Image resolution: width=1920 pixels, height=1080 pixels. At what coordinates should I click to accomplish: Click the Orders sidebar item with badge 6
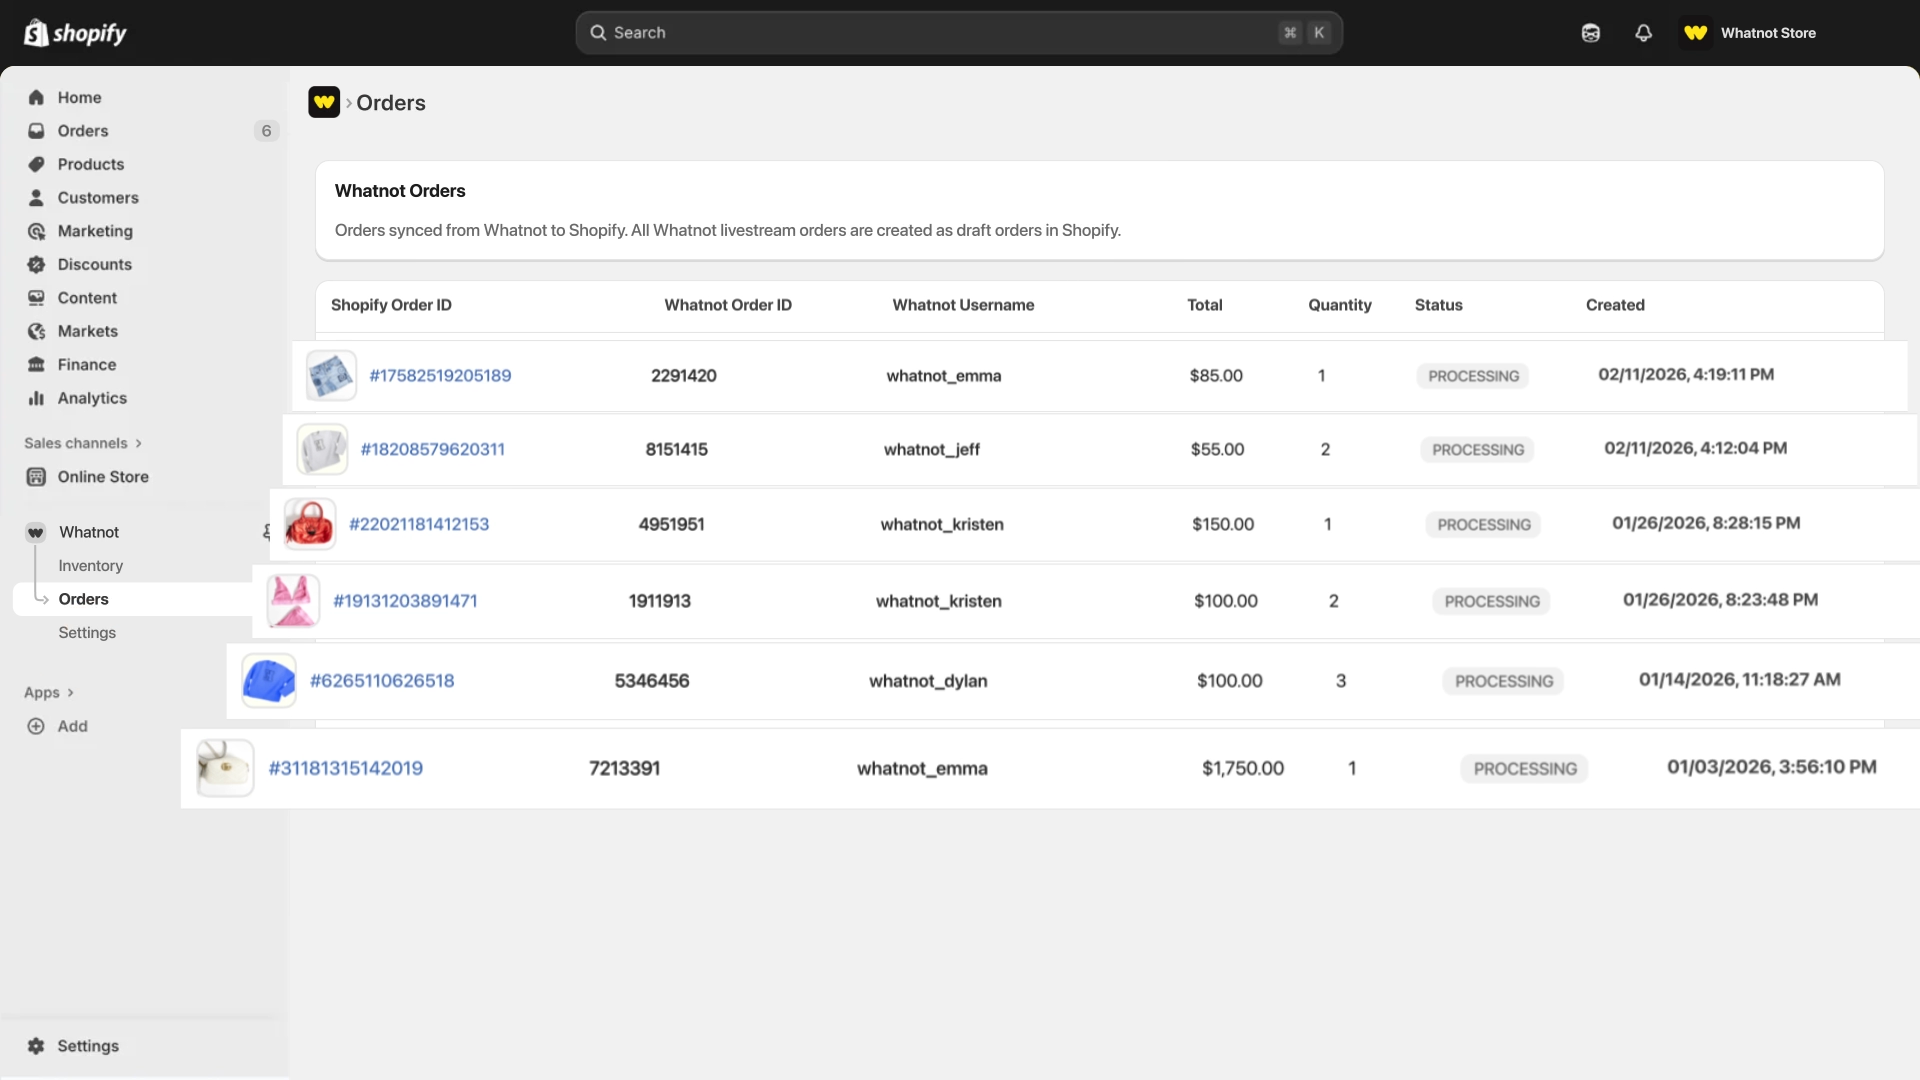coord(83,131)
